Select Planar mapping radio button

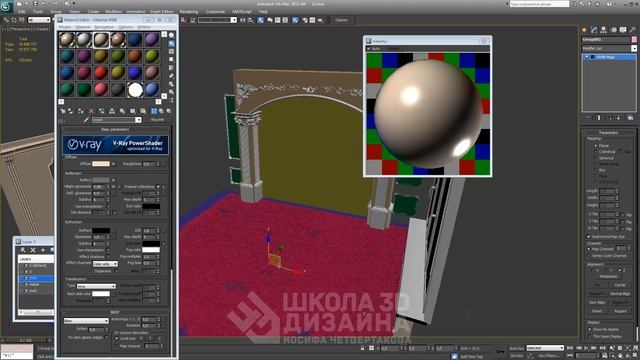click(x=595, y=146)
